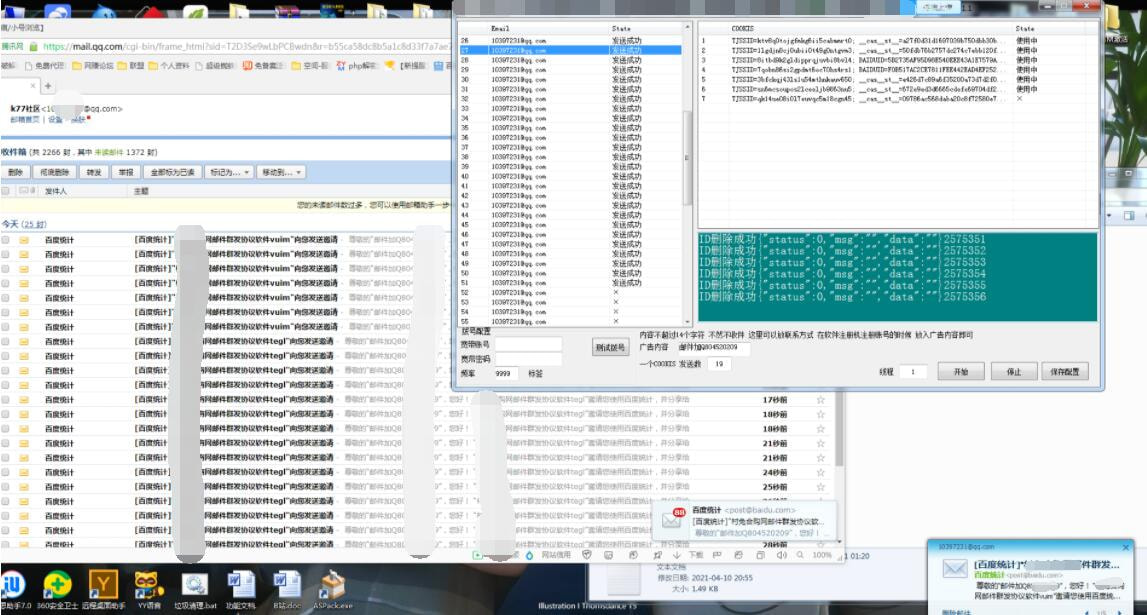Click the 网站信用 status bar label
This screenshot has height=615, width=1147.
pos(555,555)
